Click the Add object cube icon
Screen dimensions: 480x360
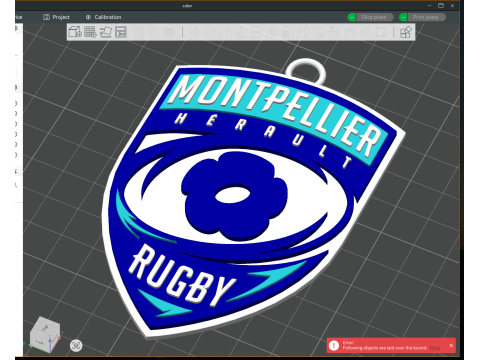[x=75, y=32]
